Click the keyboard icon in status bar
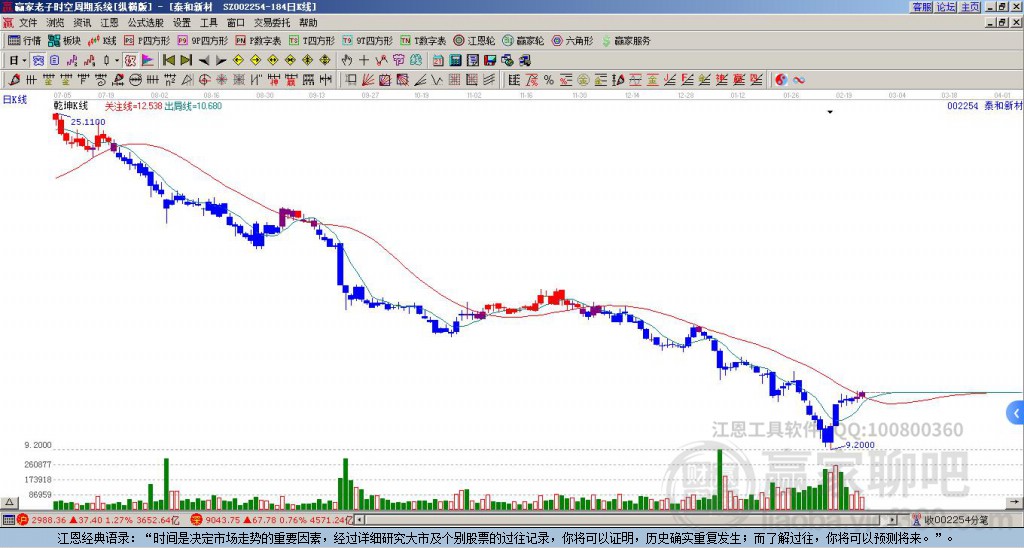The width and height of the screenshot is (1024, 548). click(x=8, y=520)
